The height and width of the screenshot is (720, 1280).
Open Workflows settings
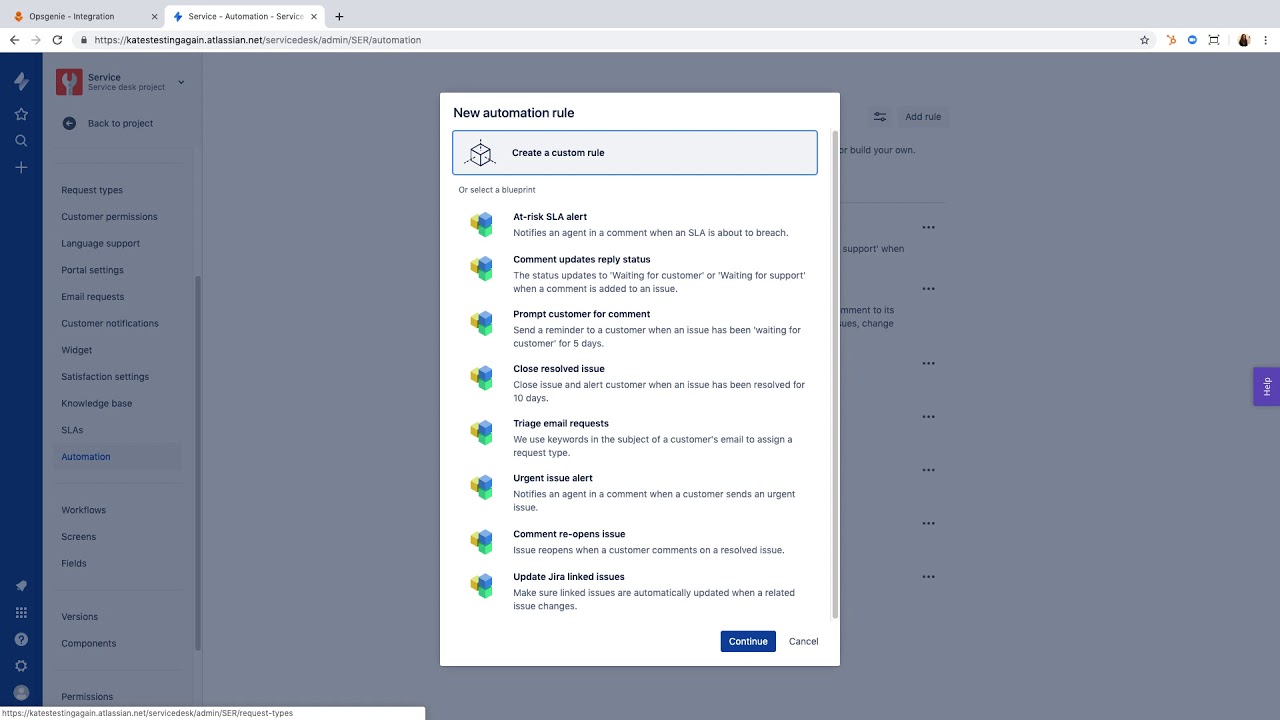[84, 510]
